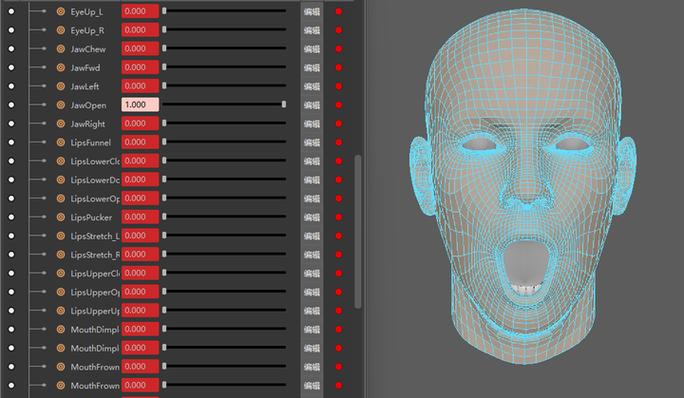
Task: Select the JawFwd target name
Action: pyautogui.click(x=85, y=68)
